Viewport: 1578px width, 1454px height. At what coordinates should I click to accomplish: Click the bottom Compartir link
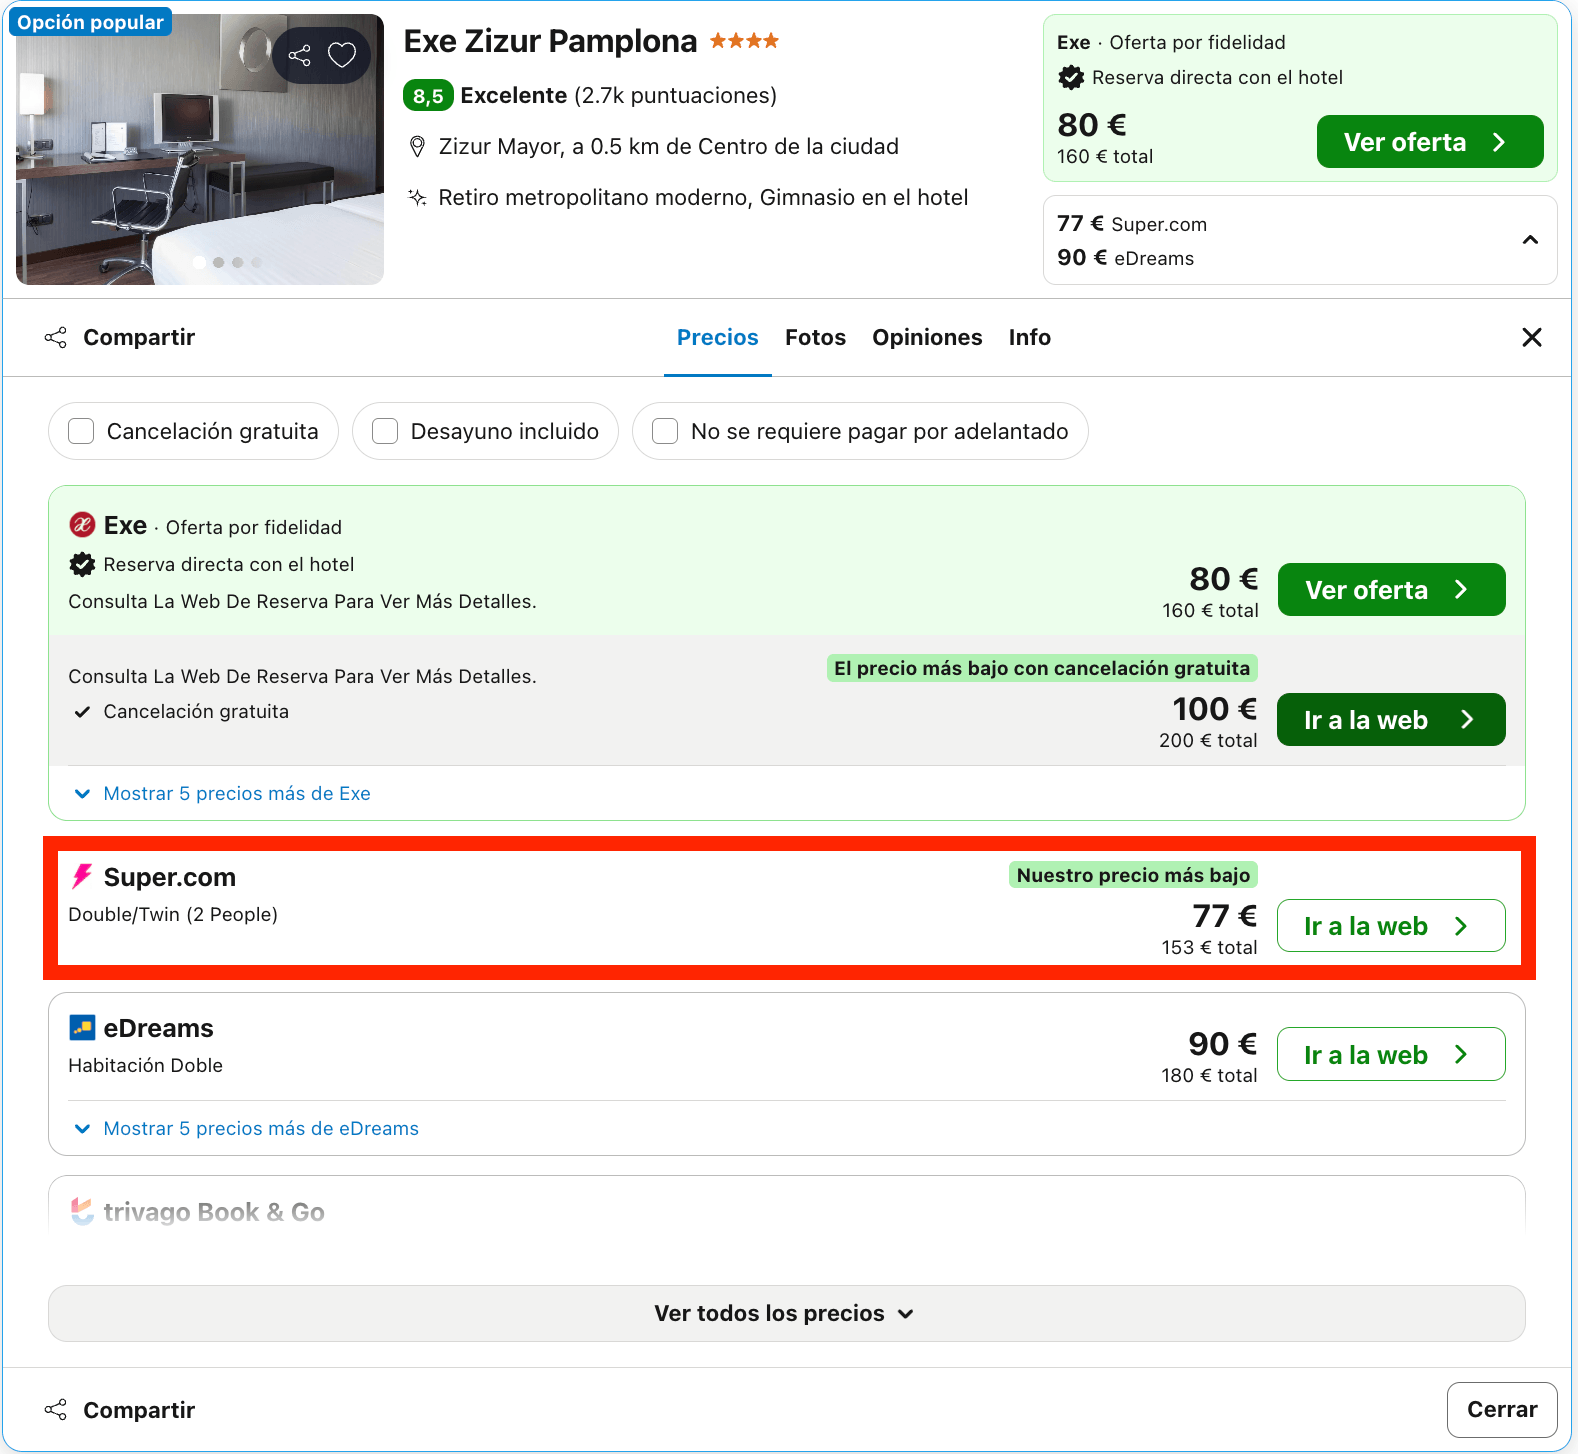139,1410
